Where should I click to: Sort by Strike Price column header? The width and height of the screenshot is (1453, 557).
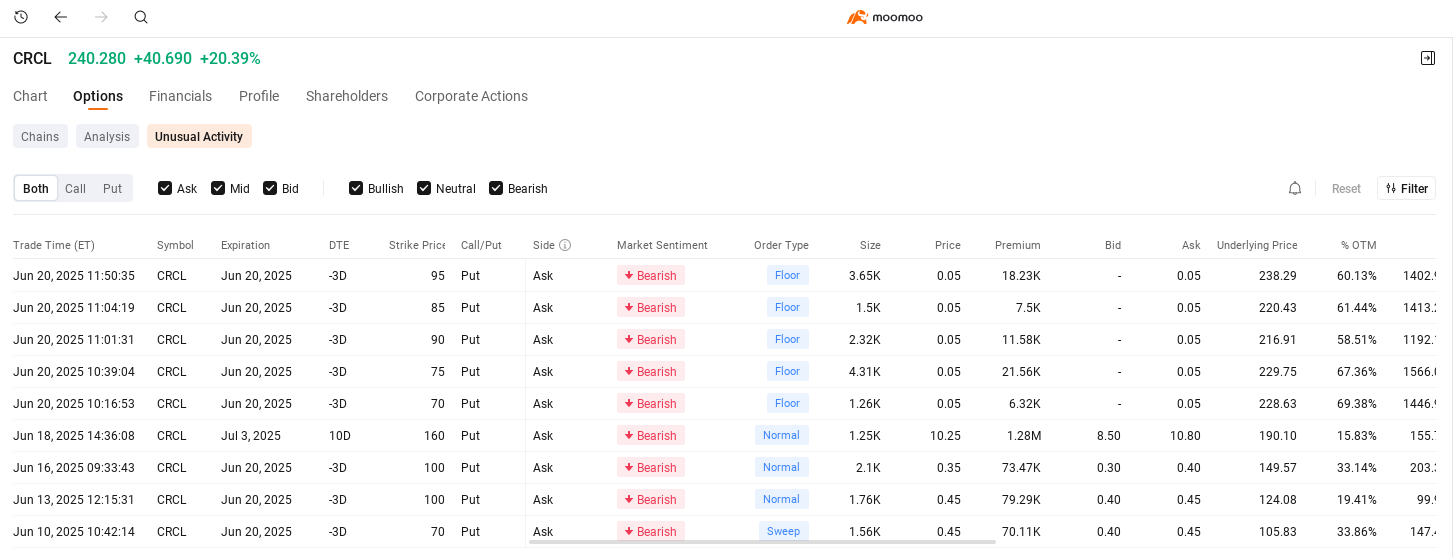click(x=417, y=245)
